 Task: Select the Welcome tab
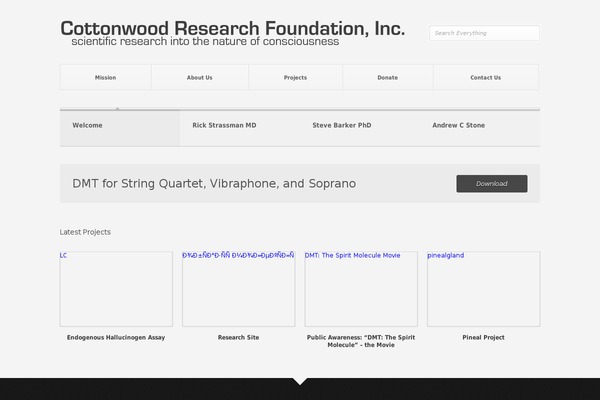(120, 128)
